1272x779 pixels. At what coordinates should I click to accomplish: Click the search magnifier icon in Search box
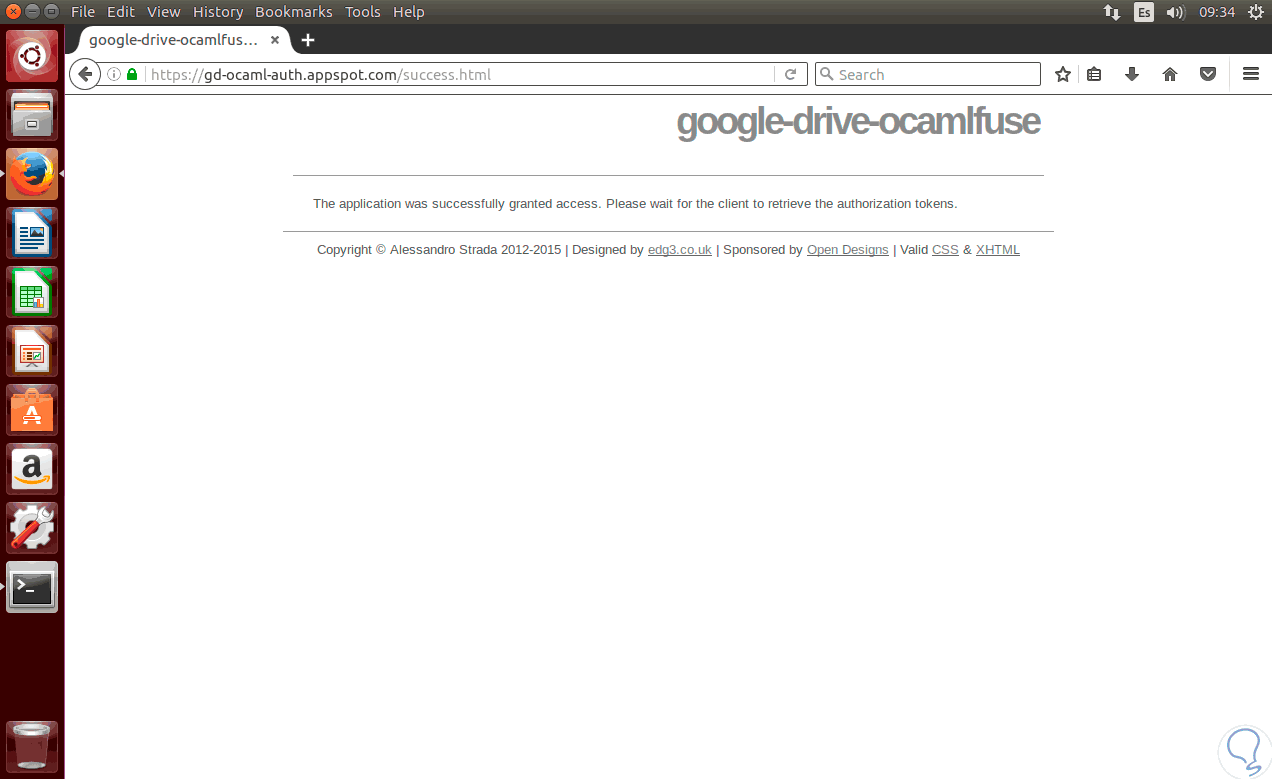(x=826, y=74)
